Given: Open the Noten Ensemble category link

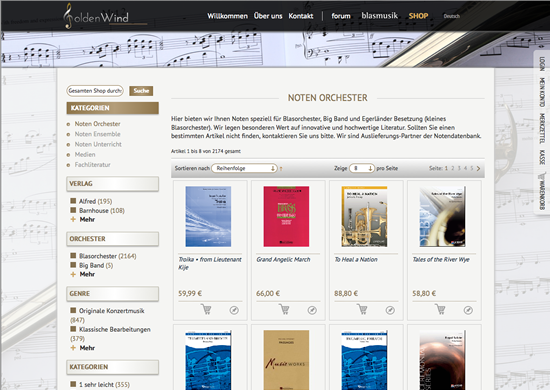Looking at the screenshot, I should (98, 134).
